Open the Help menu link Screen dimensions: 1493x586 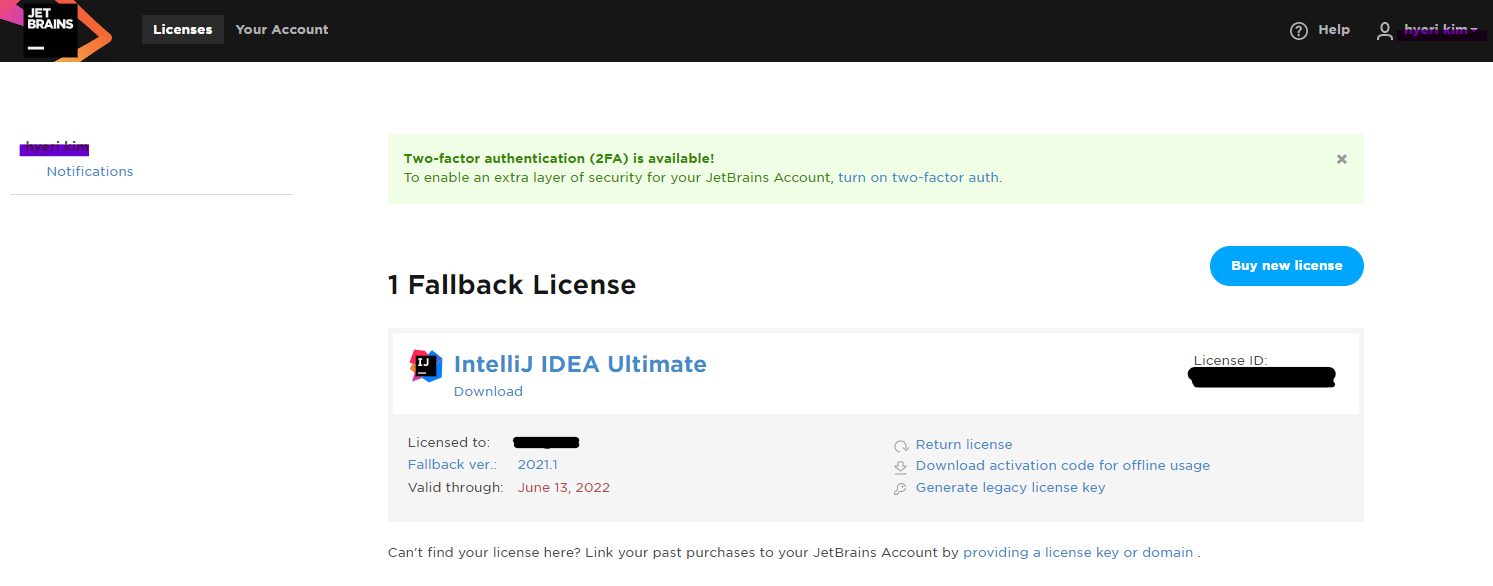(x=1334, y=30)
